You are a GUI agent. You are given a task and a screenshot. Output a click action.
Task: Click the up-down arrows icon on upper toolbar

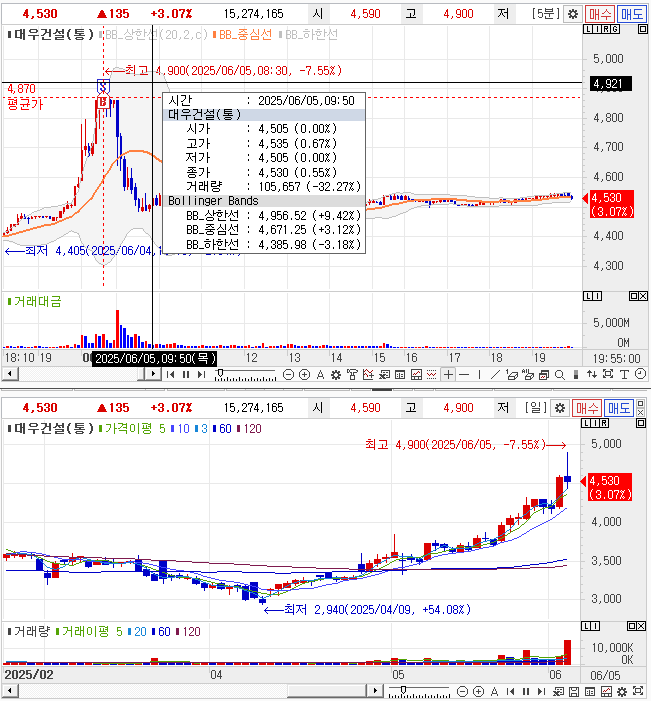click(x=592, y=374)
